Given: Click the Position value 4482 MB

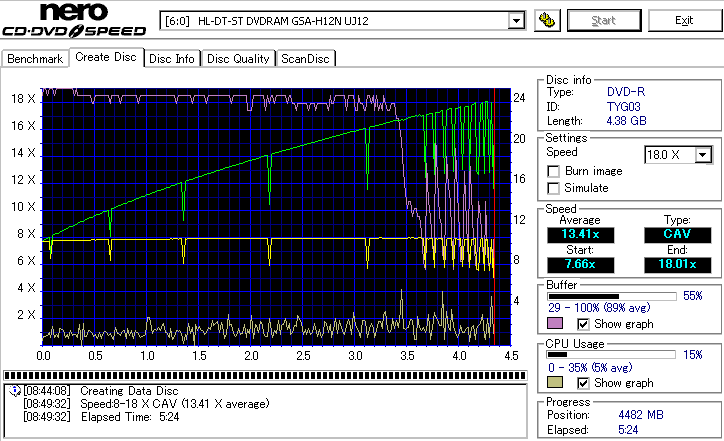Looking at the screenshot, I should 641,415.
